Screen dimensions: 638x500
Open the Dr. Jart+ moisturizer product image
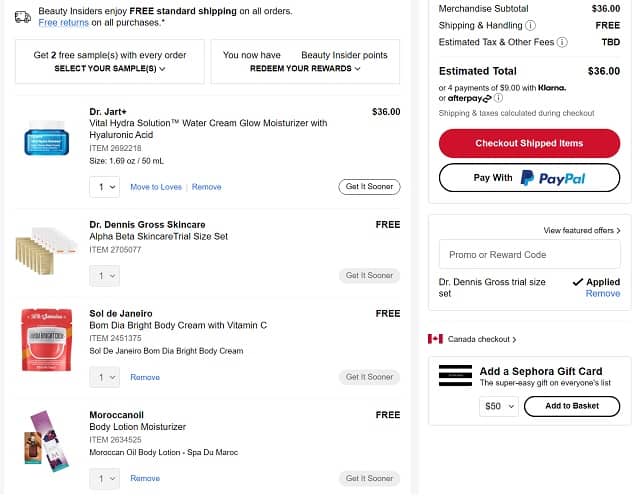click(x=48, y=140)
